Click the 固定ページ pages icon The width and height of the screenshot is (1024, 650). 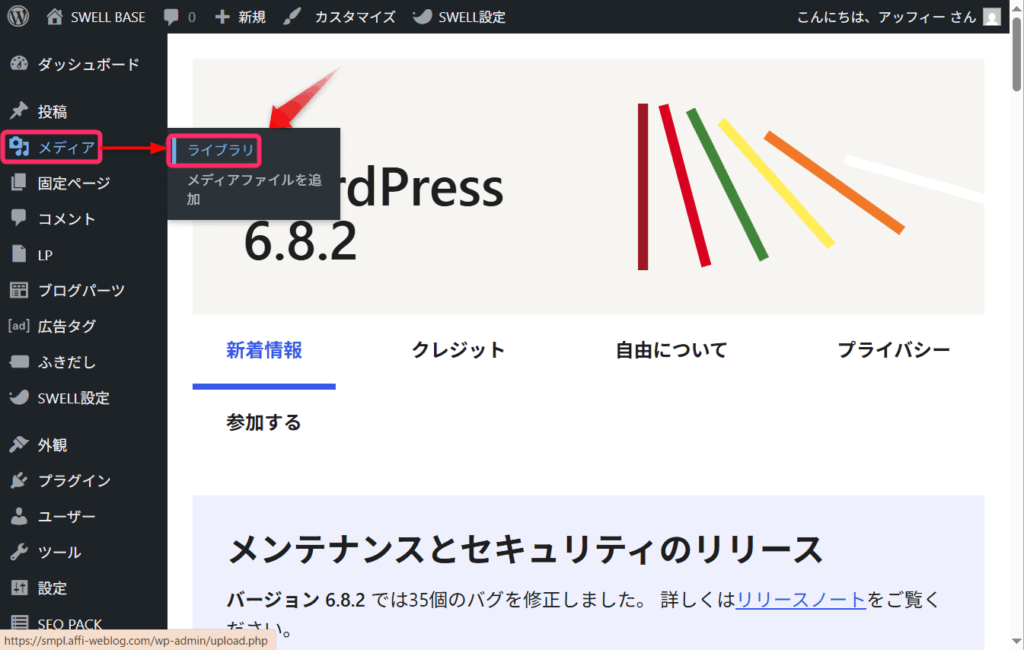[19, 183]
